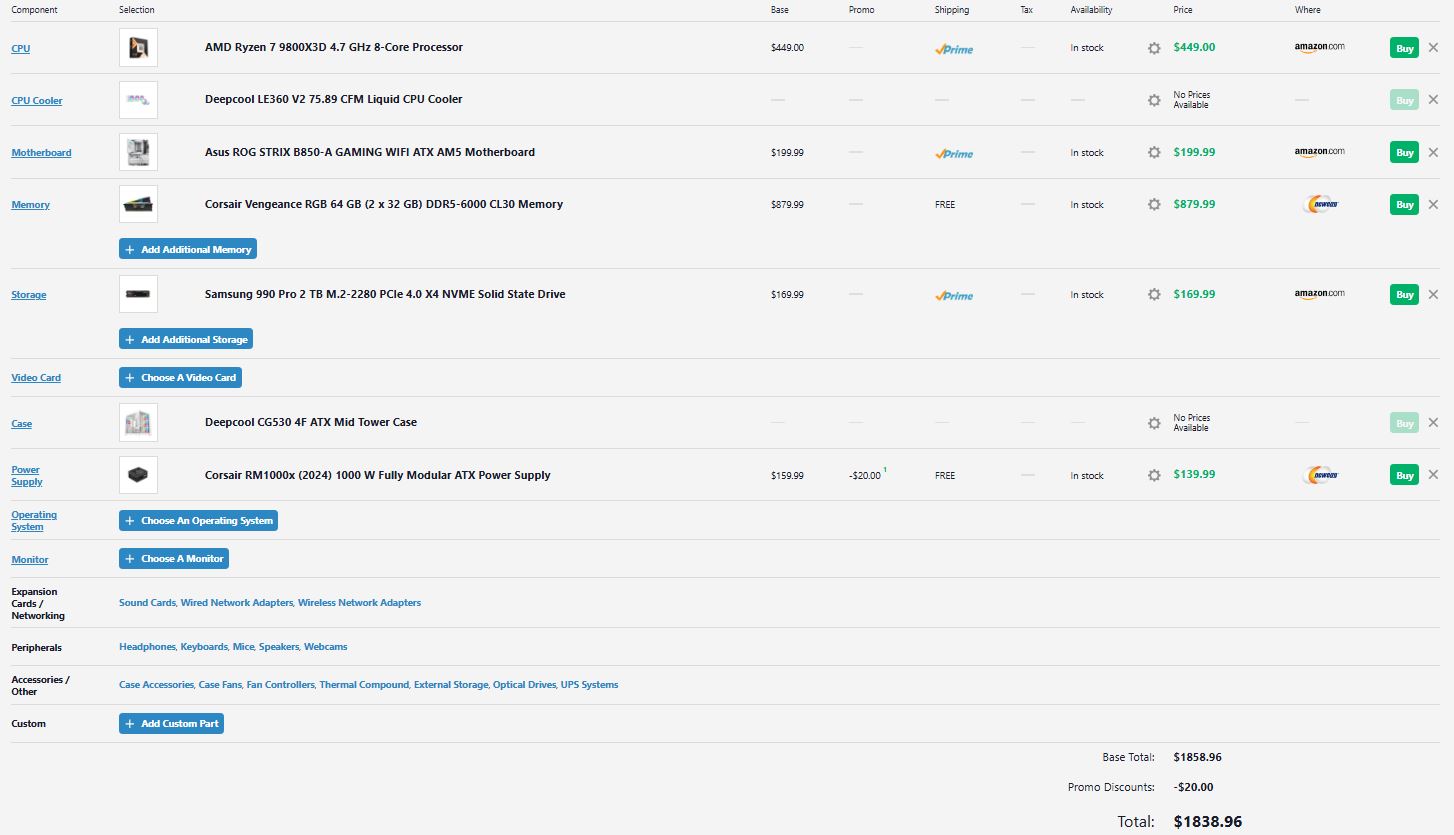Browse Wired Network Adapters
This screenshot has width=1454, height=835.
237,603
